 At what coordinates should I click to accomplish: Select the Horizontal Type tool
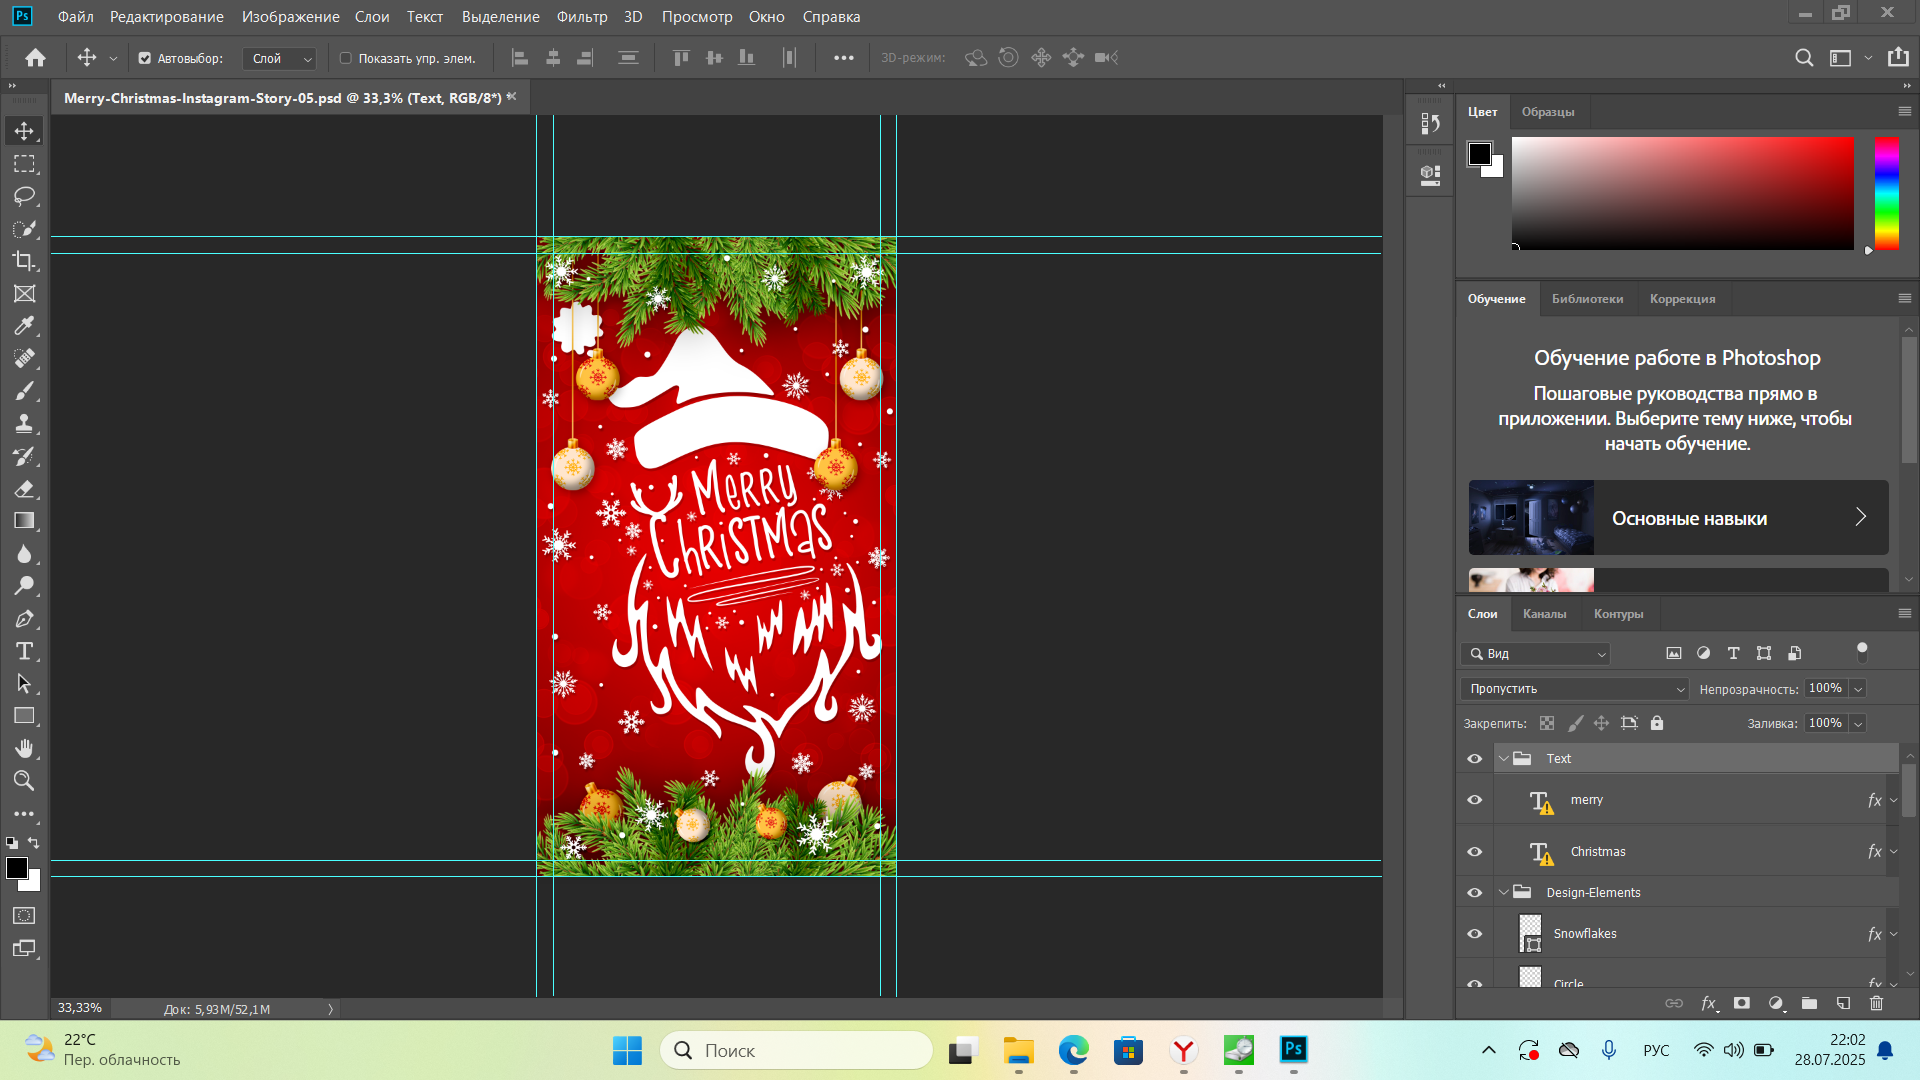point(24,652)
